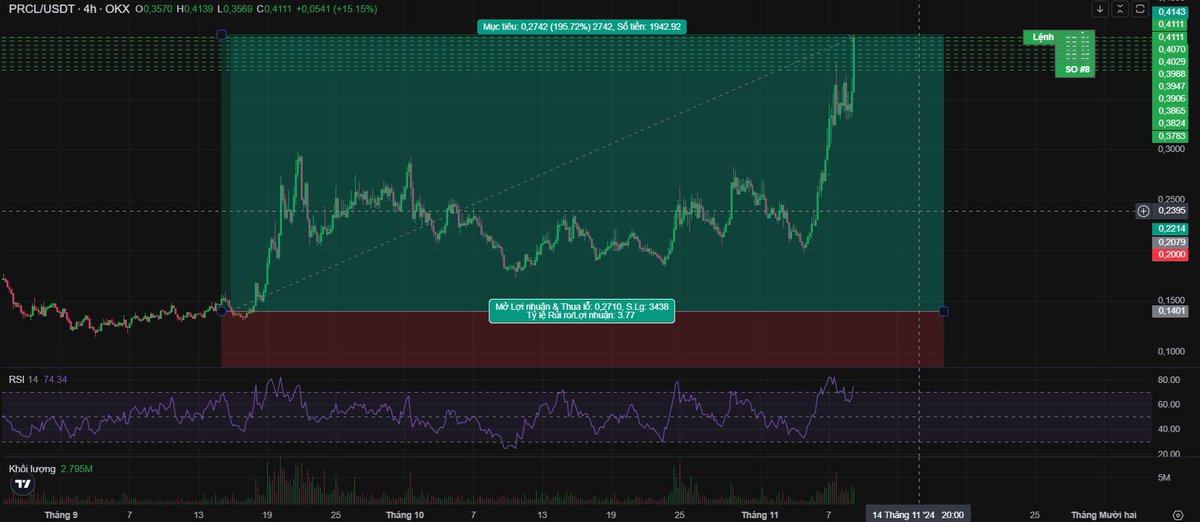Click the 0,2079 gray price label
This screenshot has width=1200, height=522.
[1172, 242]
